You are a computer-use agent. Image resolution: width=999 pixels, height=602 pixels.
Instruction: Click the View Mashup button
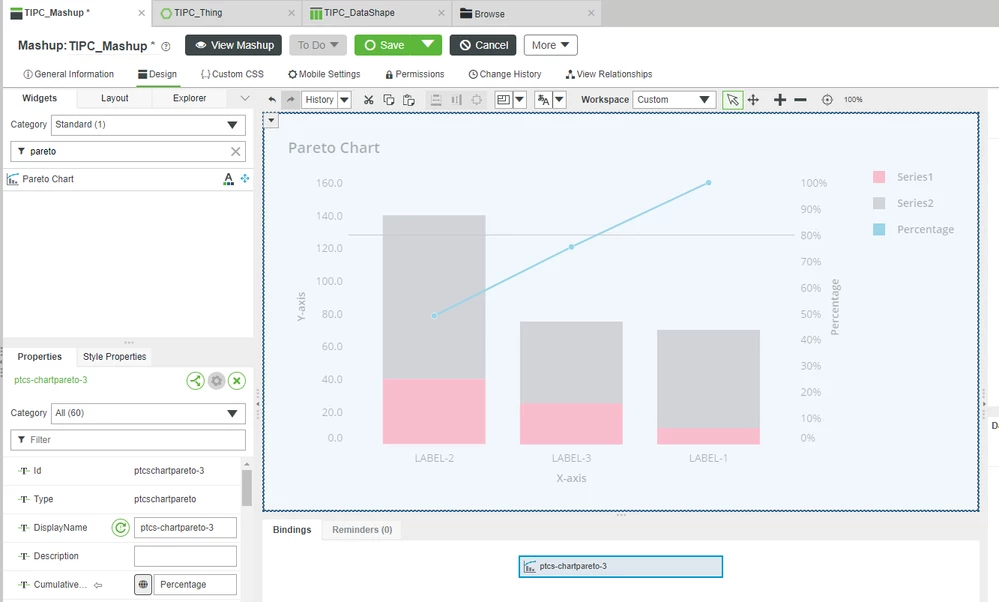pos(234,45)
